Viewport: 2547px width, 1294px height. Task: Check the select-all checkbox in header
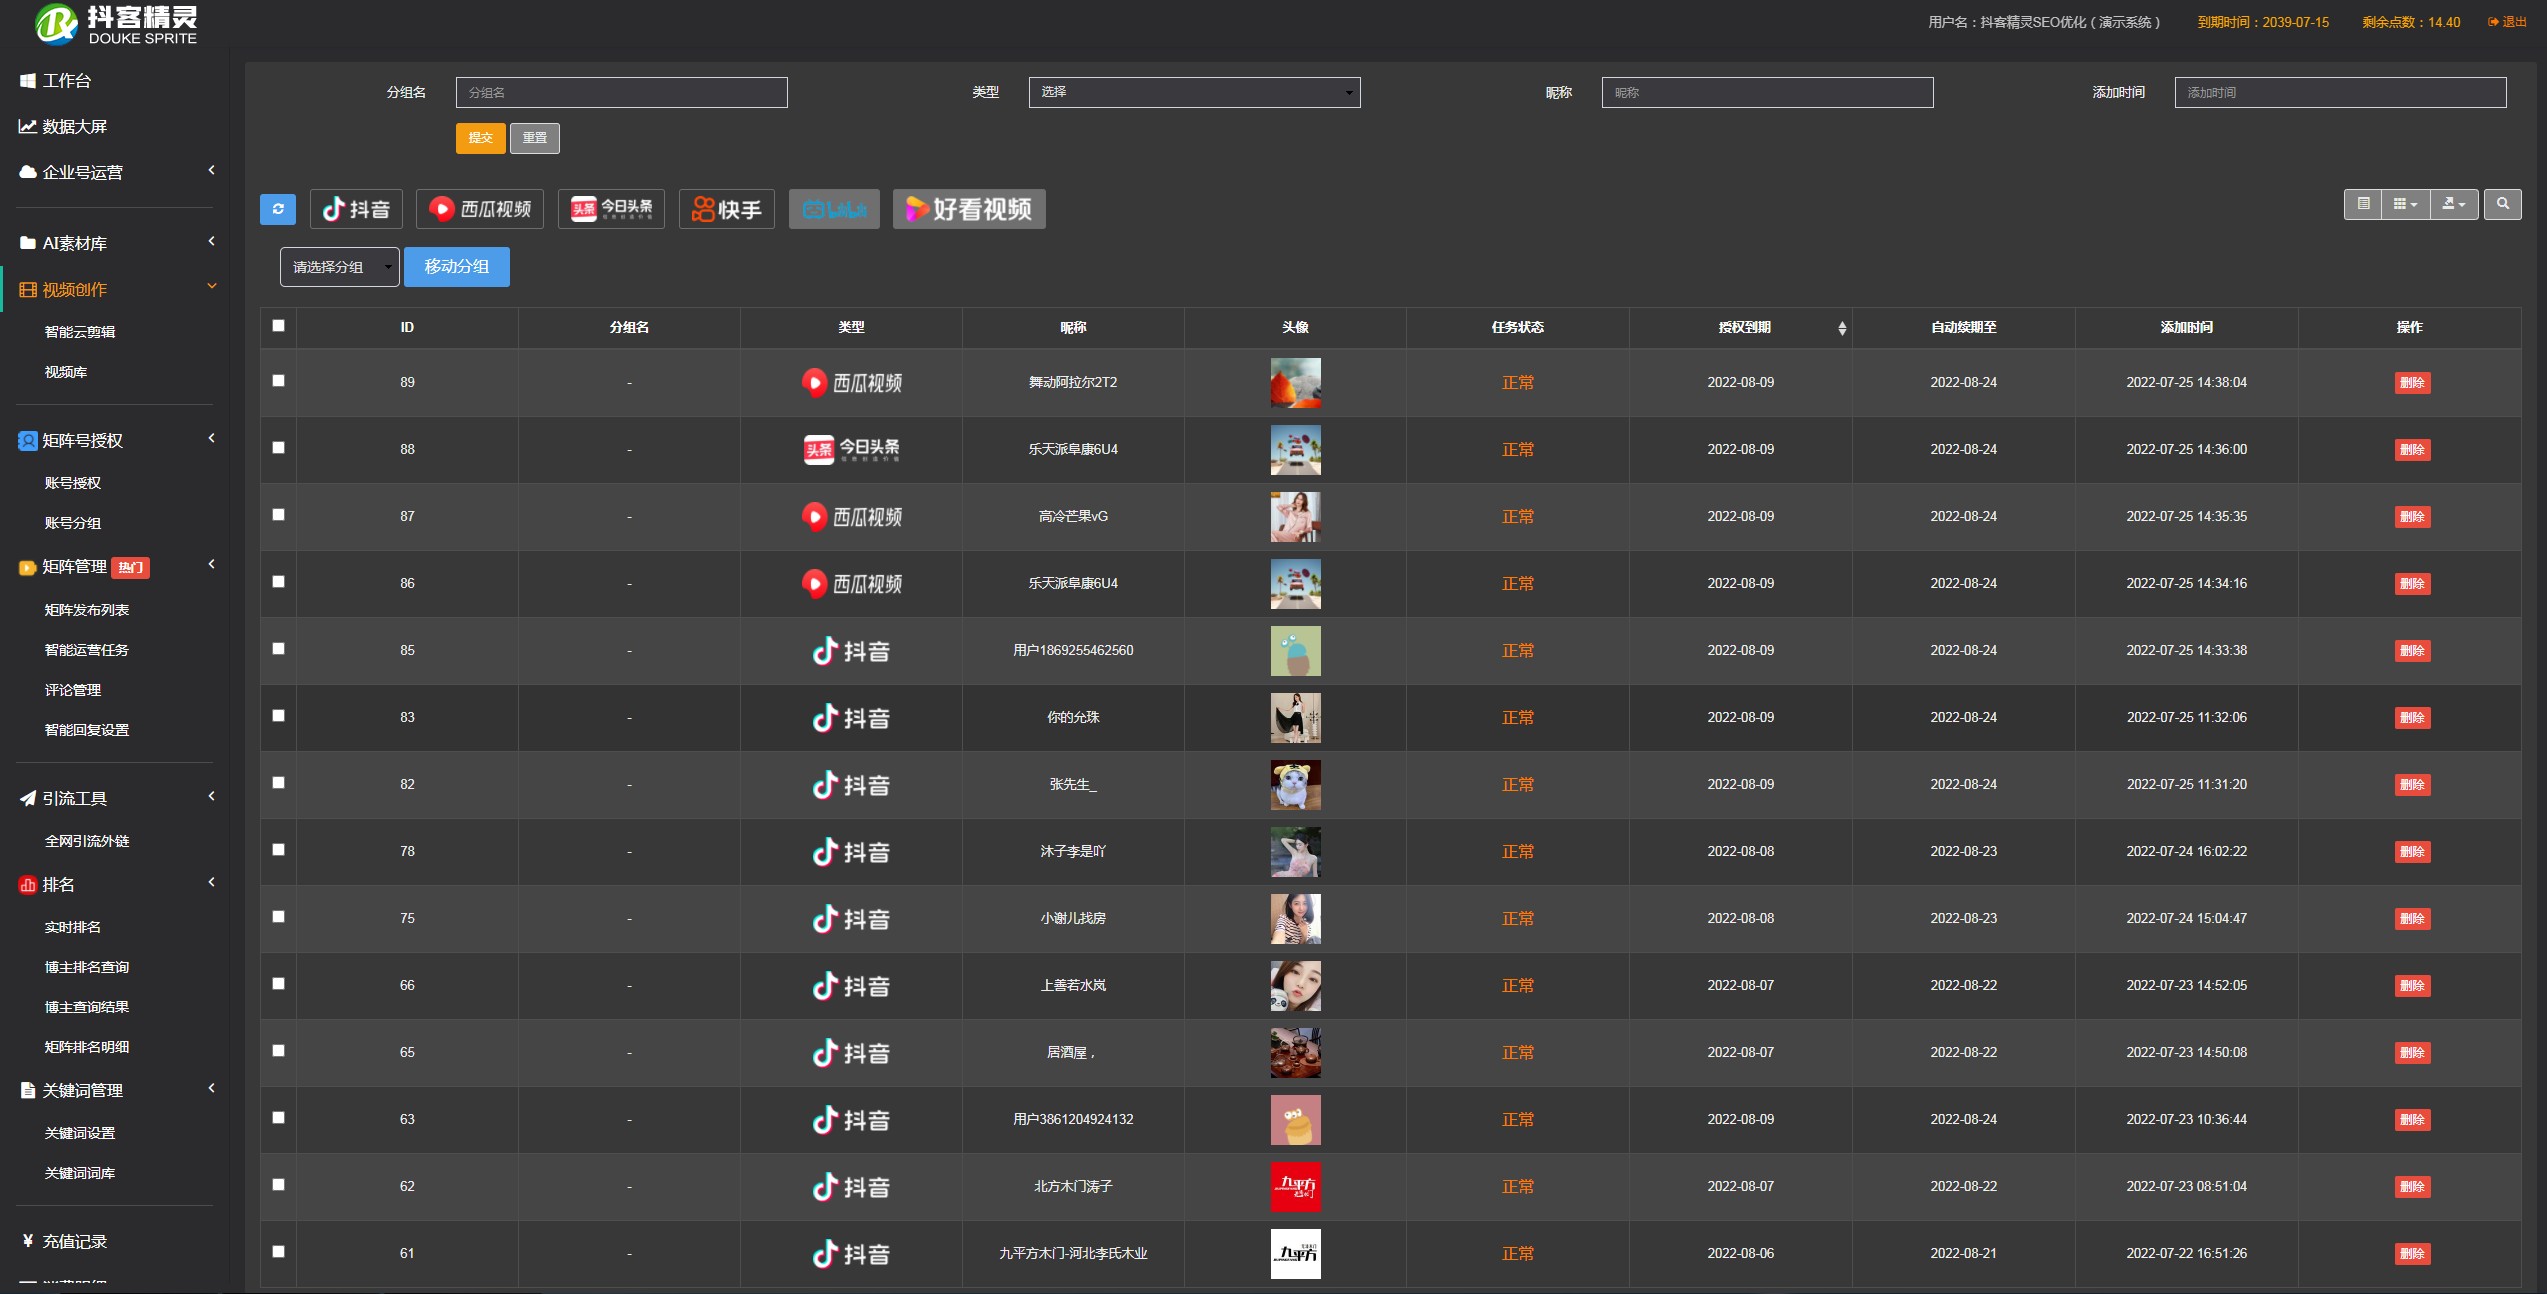coord(278,326)
